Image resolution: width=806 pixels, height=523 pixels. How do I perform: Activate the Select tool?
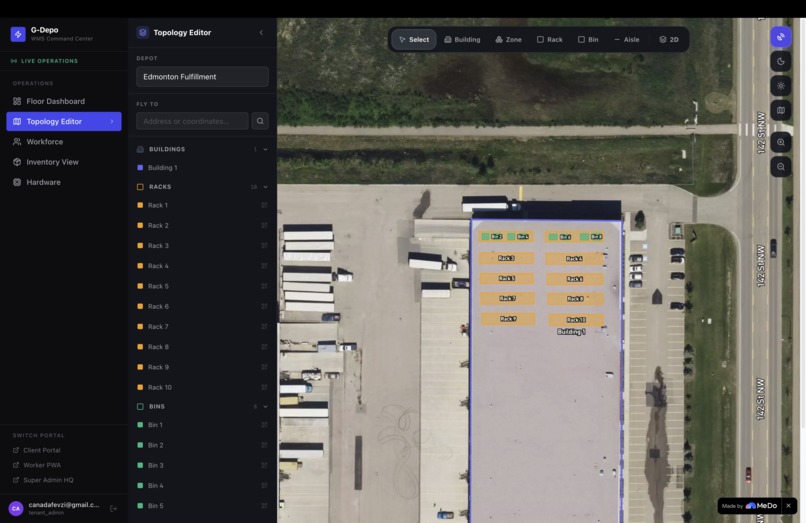414,40
